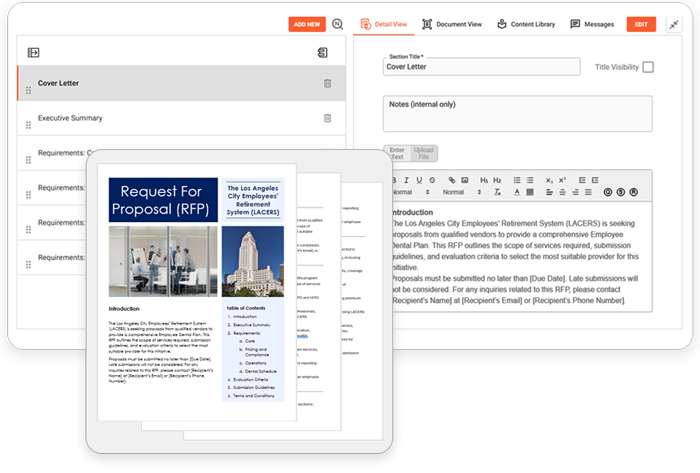
Task: Open the Normal dropdown left of clear-formatting icon
Action: [x=462, y=192]
